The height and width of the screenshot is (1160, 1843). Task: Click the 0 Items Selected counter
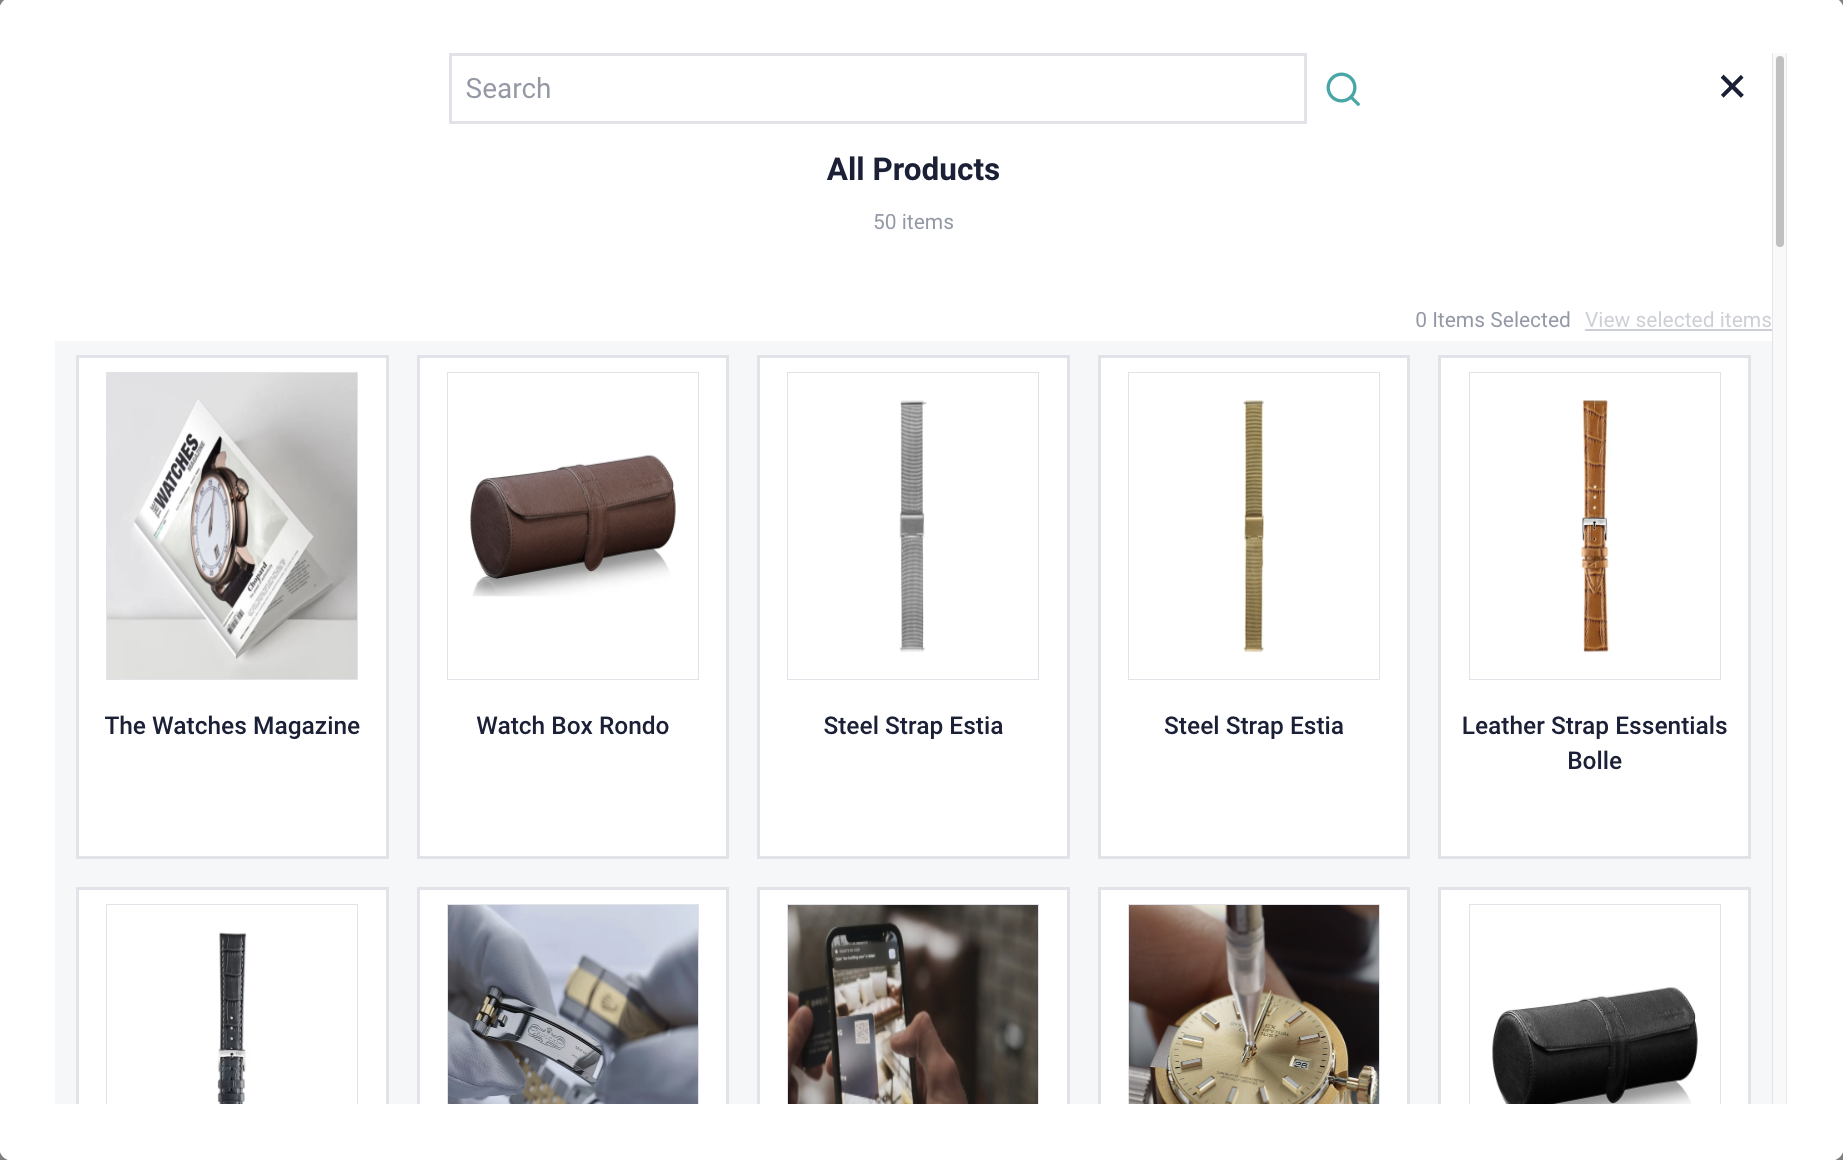click(x=1492, y=320)
